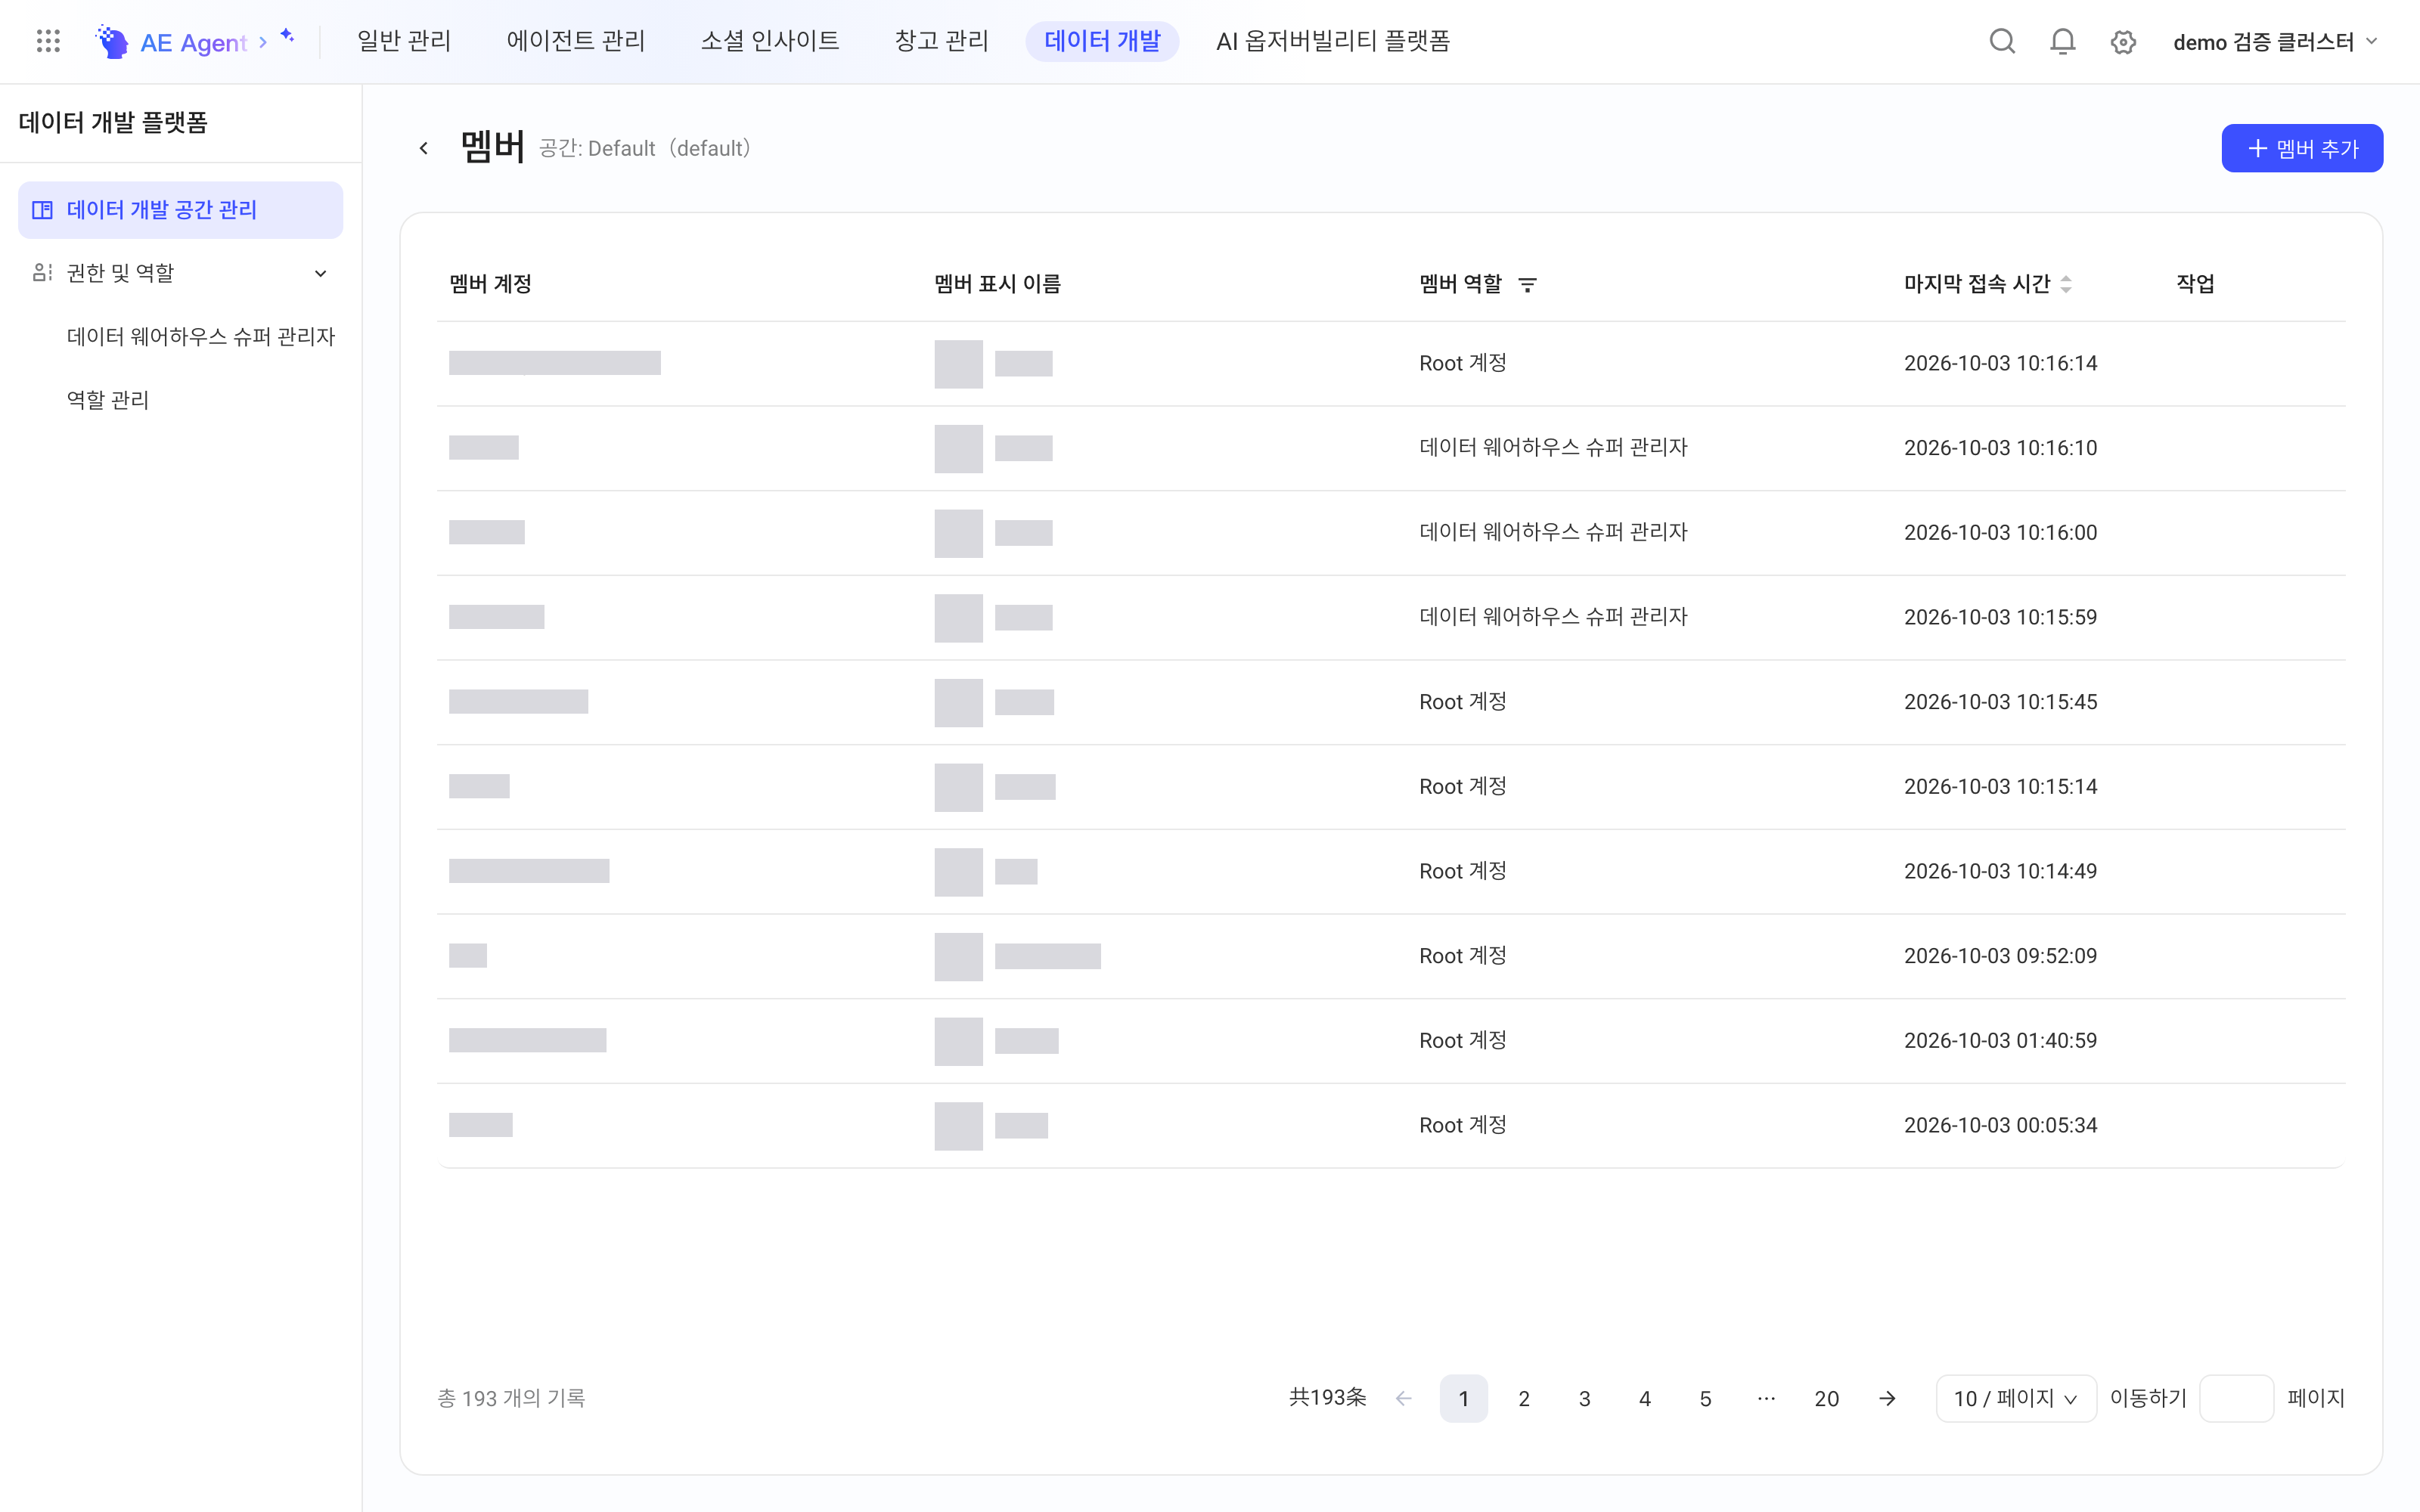Image resolution: width=2420 pixels, height=1512 pixels.
Task: Go back using the arrow beside 멤버
Action: click(424, 148)
